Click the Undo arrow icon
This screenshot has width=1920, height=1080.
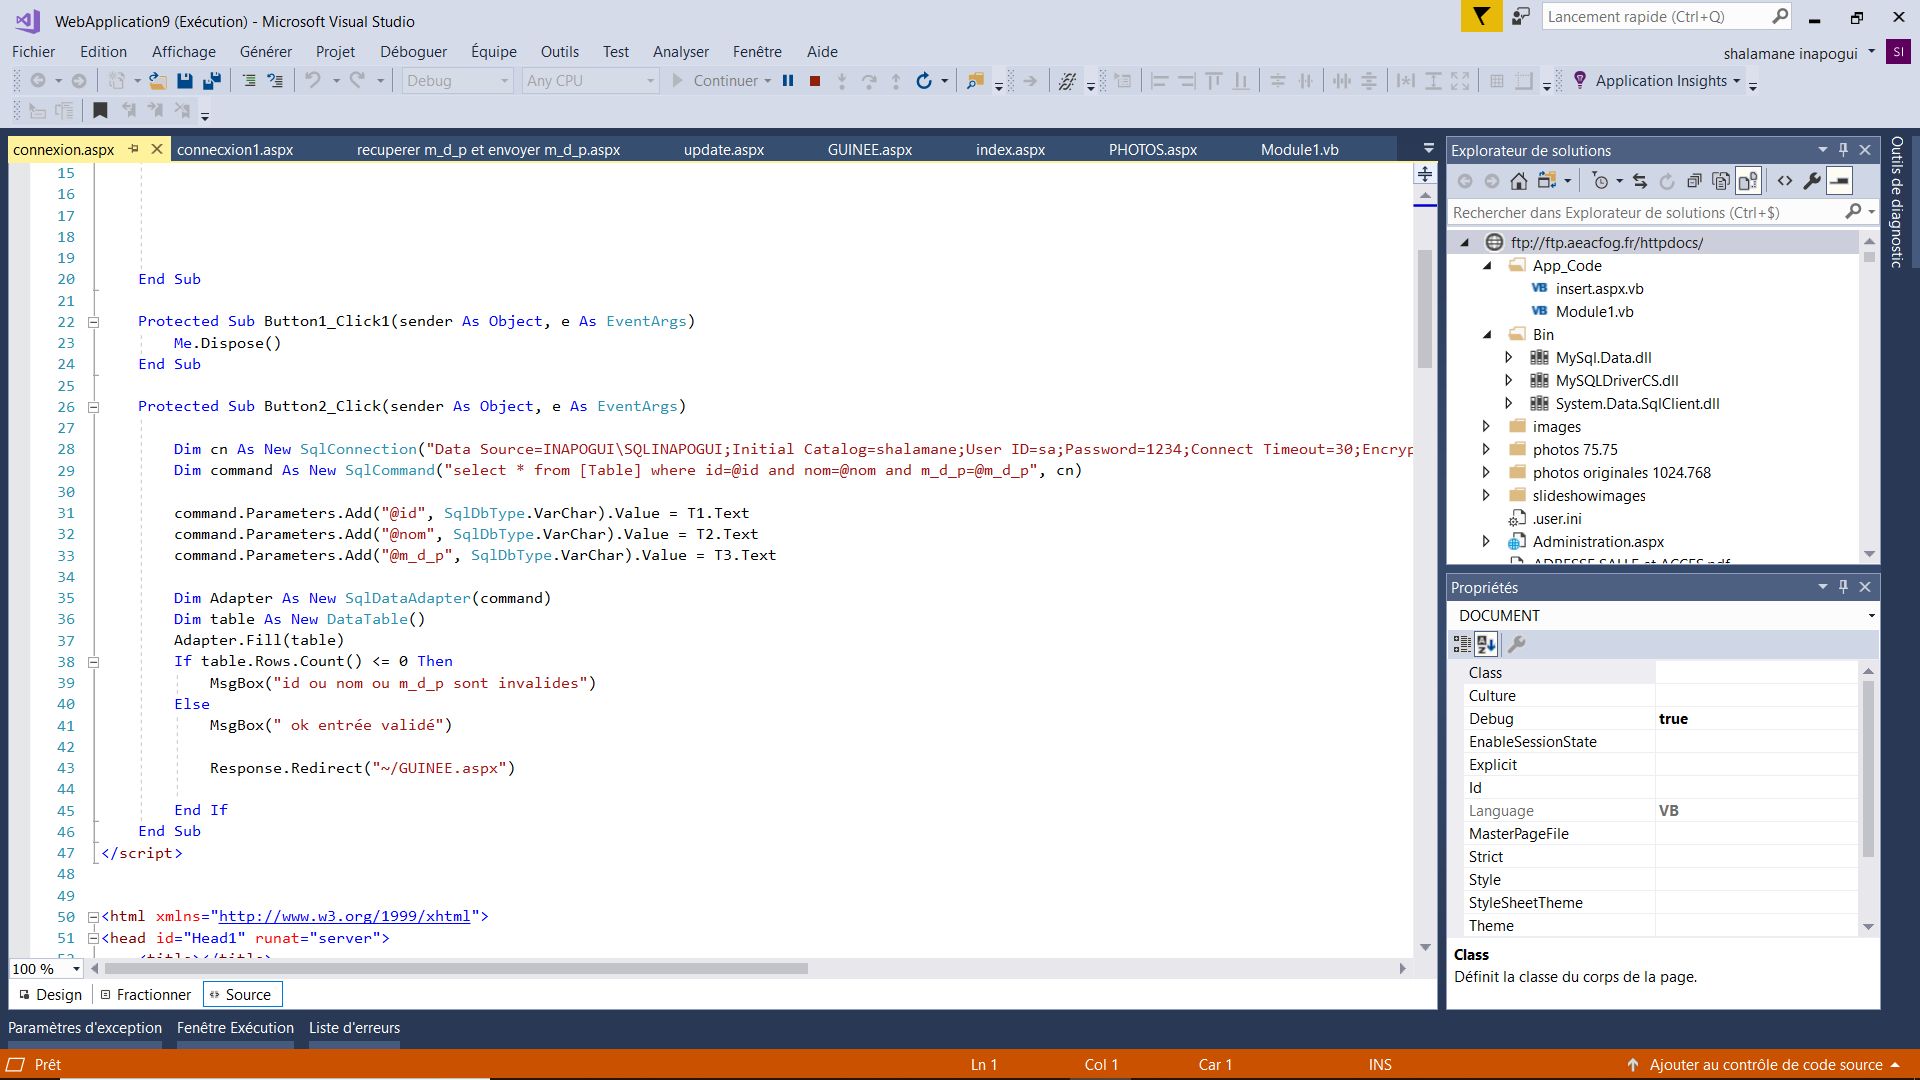click(313, 81)
